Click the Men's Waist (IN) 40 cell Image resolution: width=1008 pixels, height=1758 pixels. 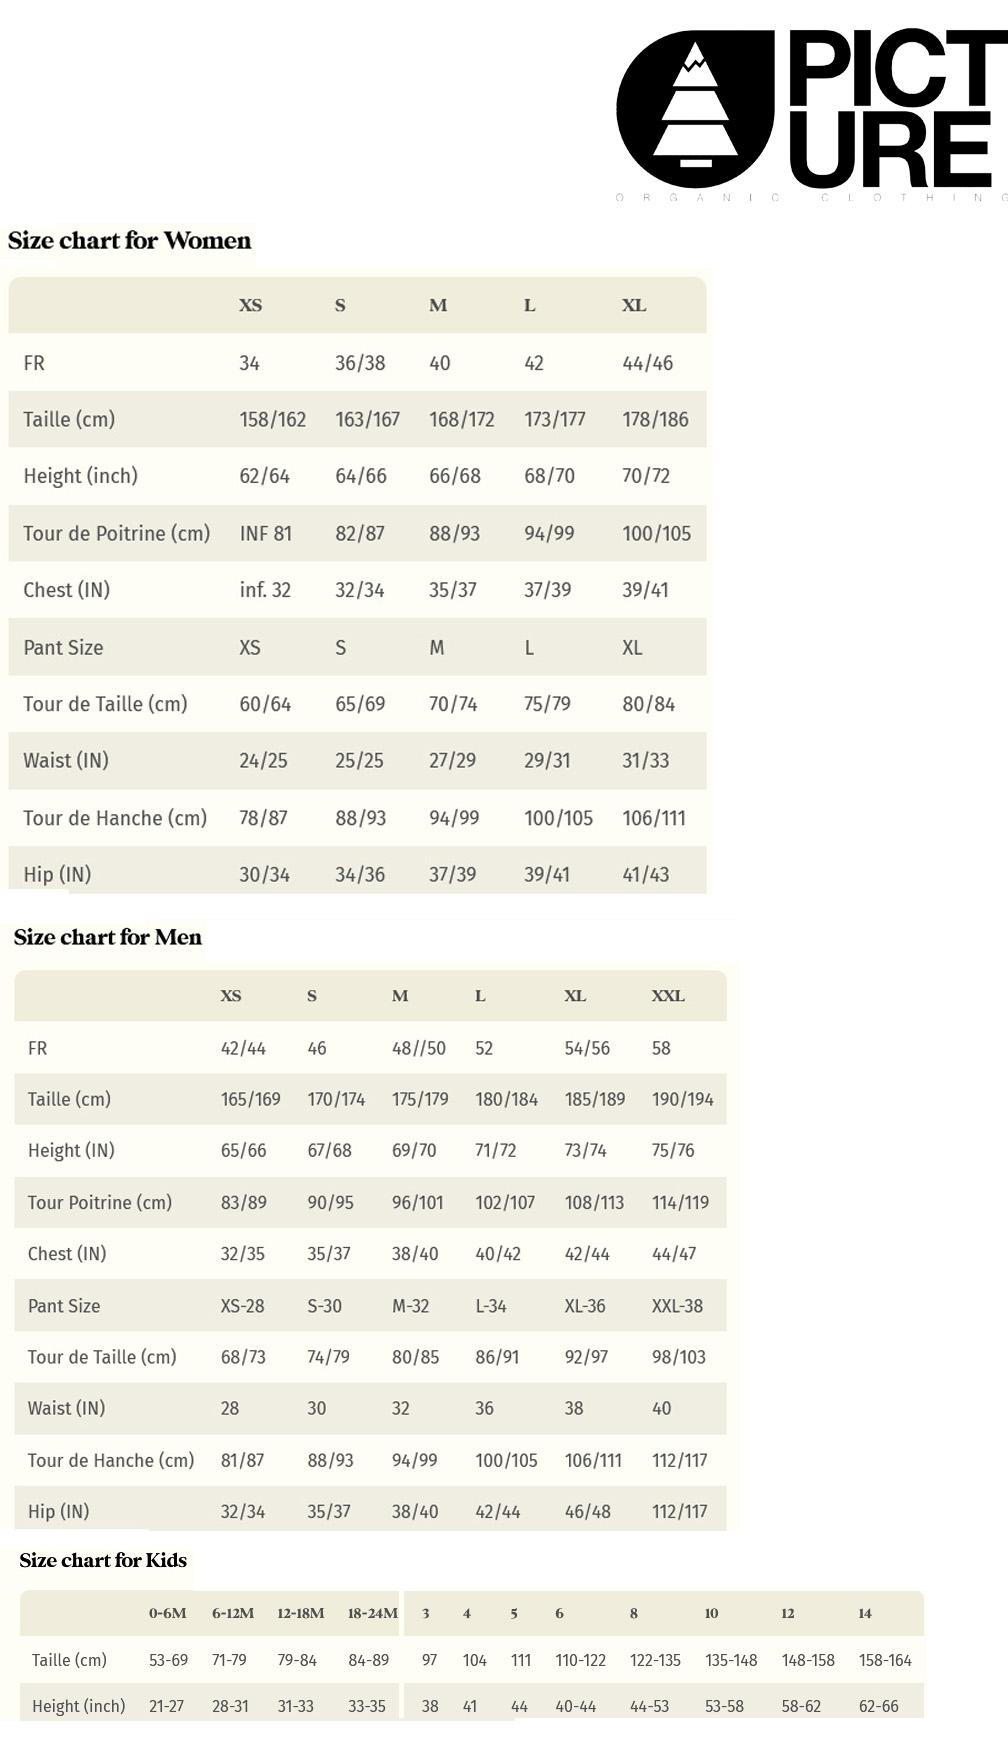(662, 1408)
